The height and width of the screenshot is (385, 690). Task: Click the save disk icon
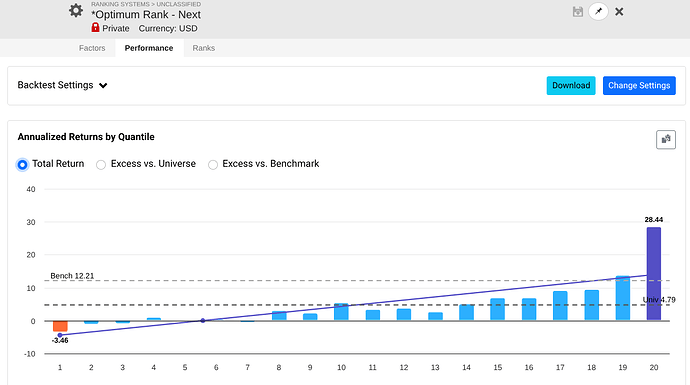point(578,12)
